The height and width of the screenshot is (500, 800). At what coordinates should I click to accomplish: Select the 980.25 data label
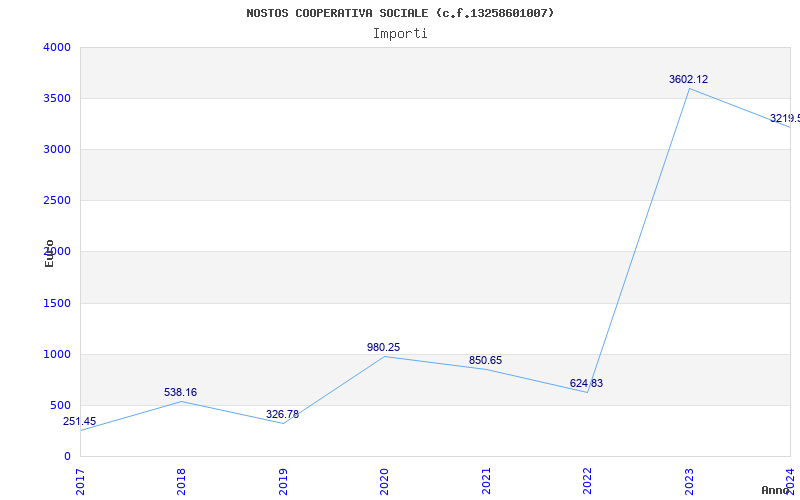pos(383,347)
